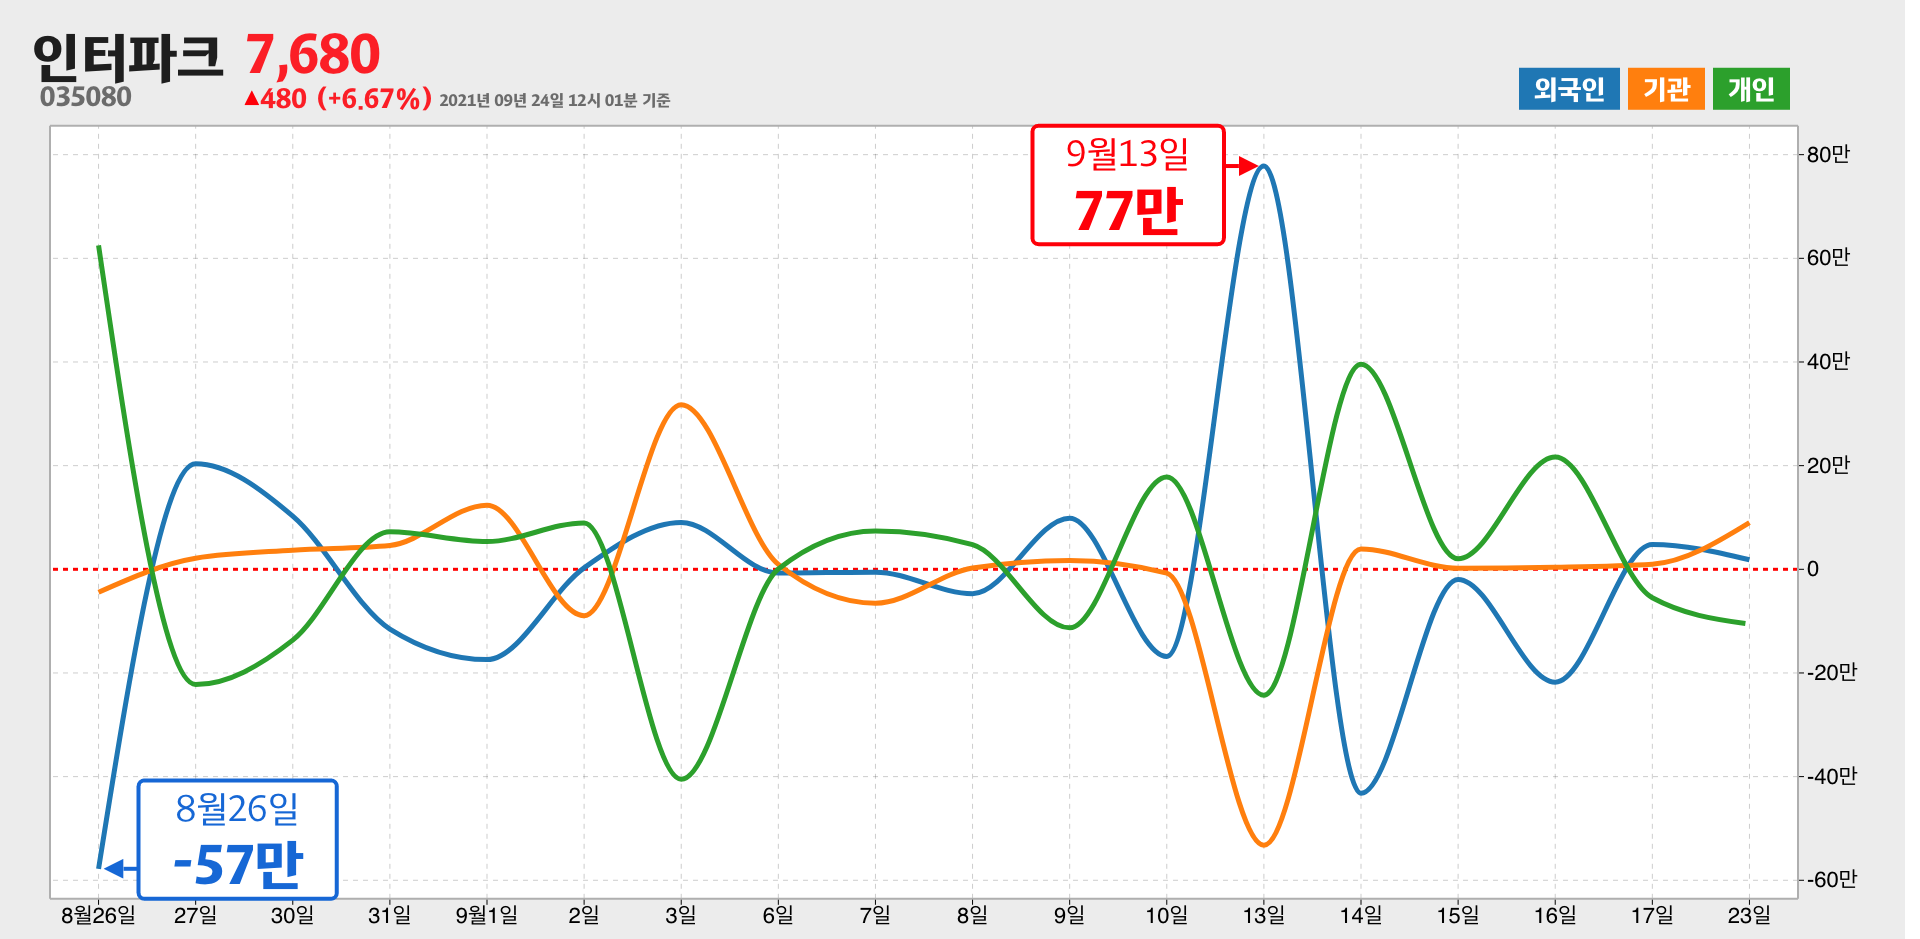Click the blue line peak at 13일
The height and width of the screenshot is (939, 1920).
(x=1264, y=166)
